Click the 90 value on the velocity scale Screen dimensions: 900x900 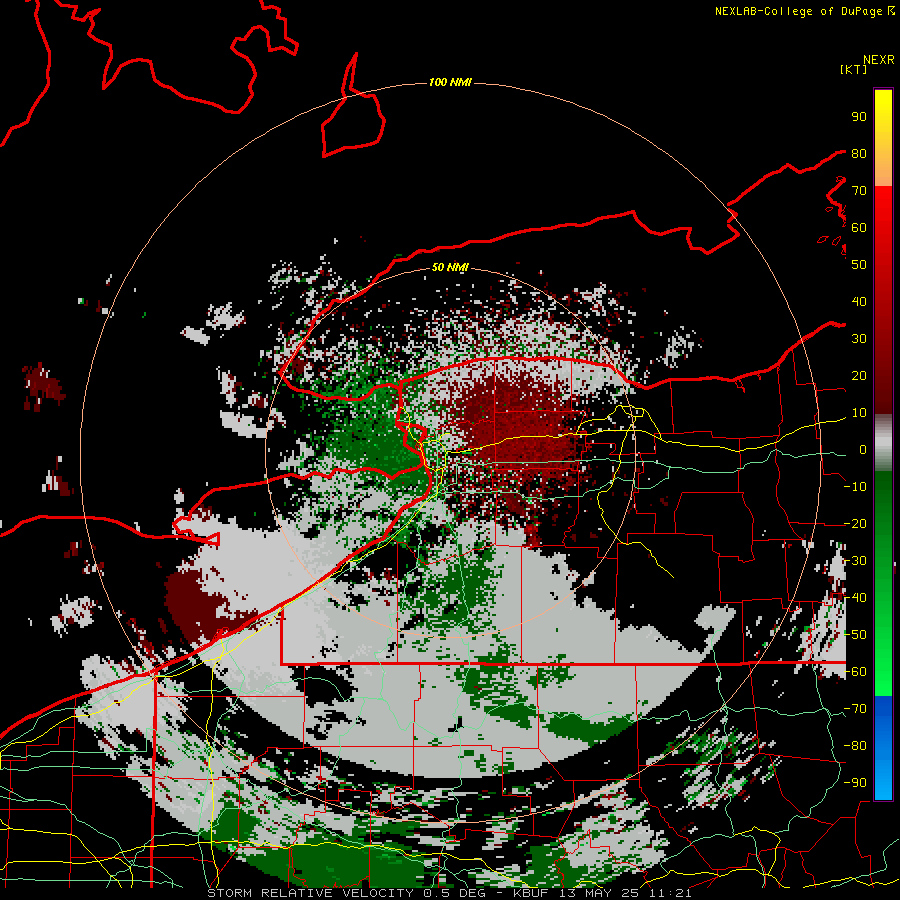(859, 117)
